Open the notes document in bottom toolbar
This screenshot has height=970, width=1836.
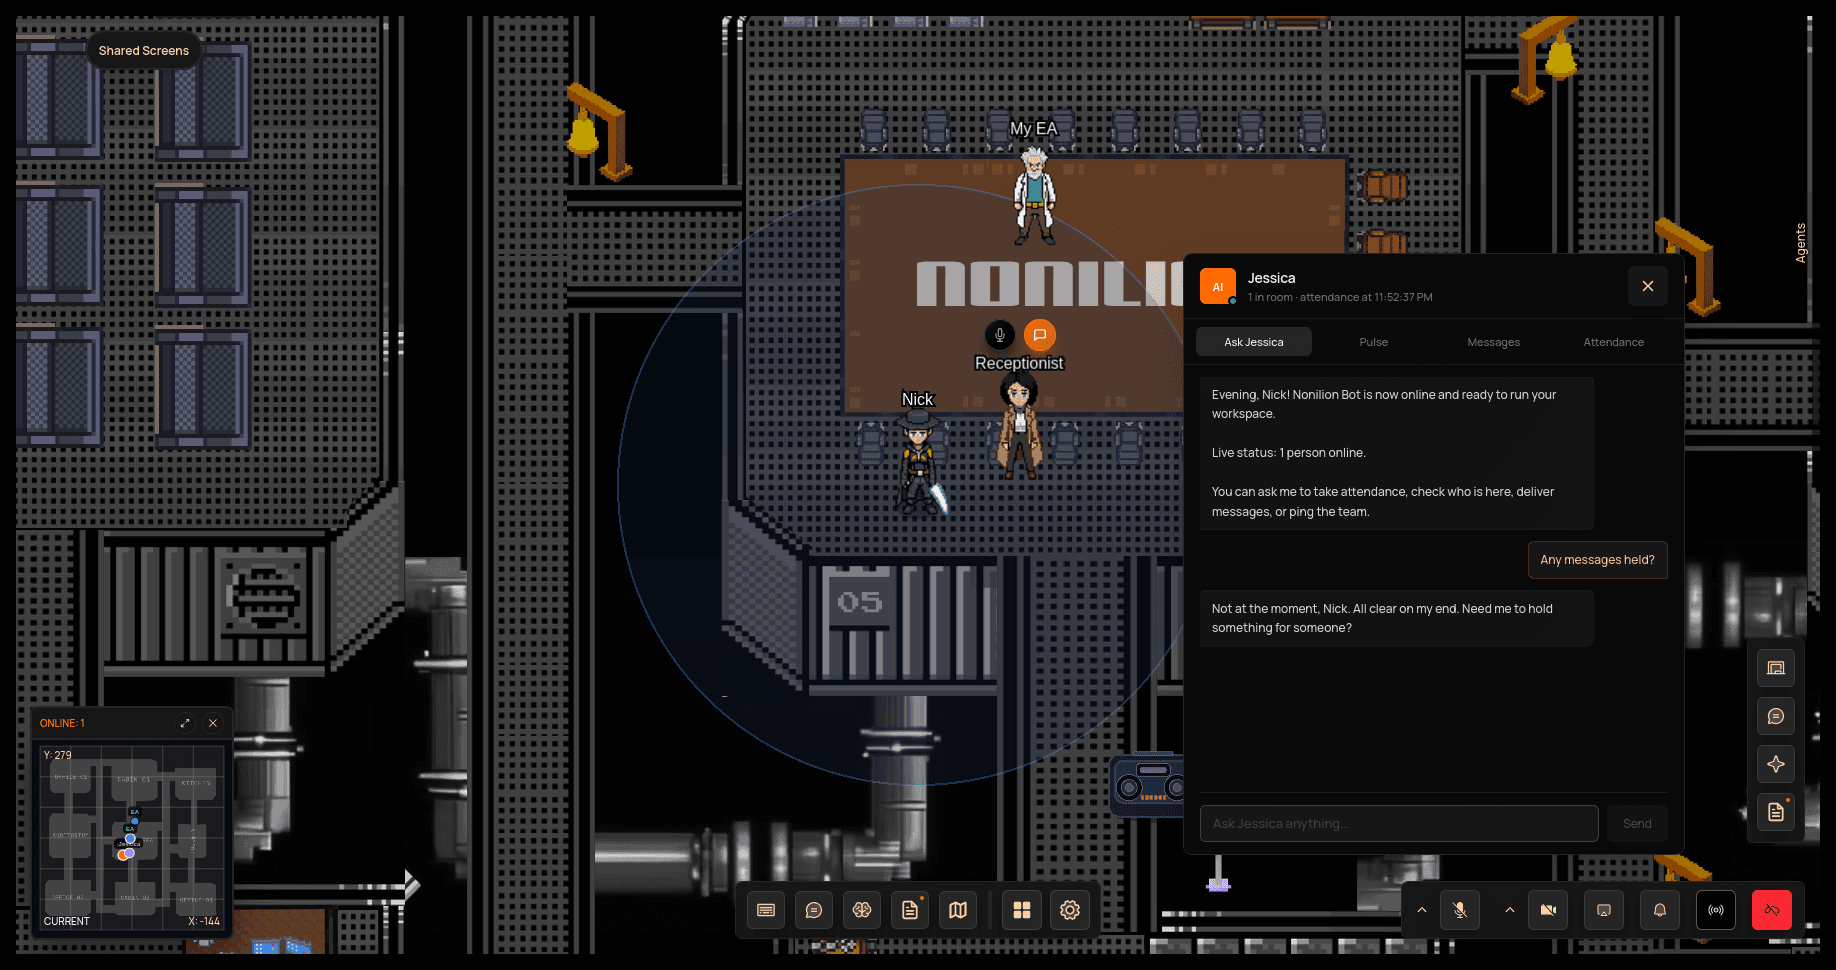pyautogui.click(x=910, y=910)
